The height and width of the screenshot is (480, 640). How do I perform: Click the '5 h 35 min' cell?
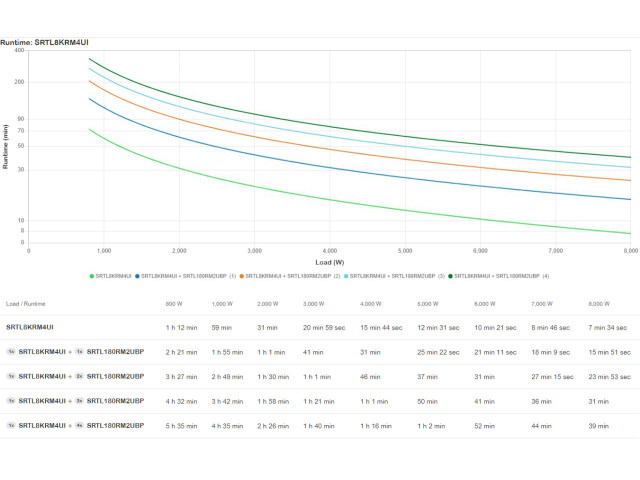tap(181, 426)
